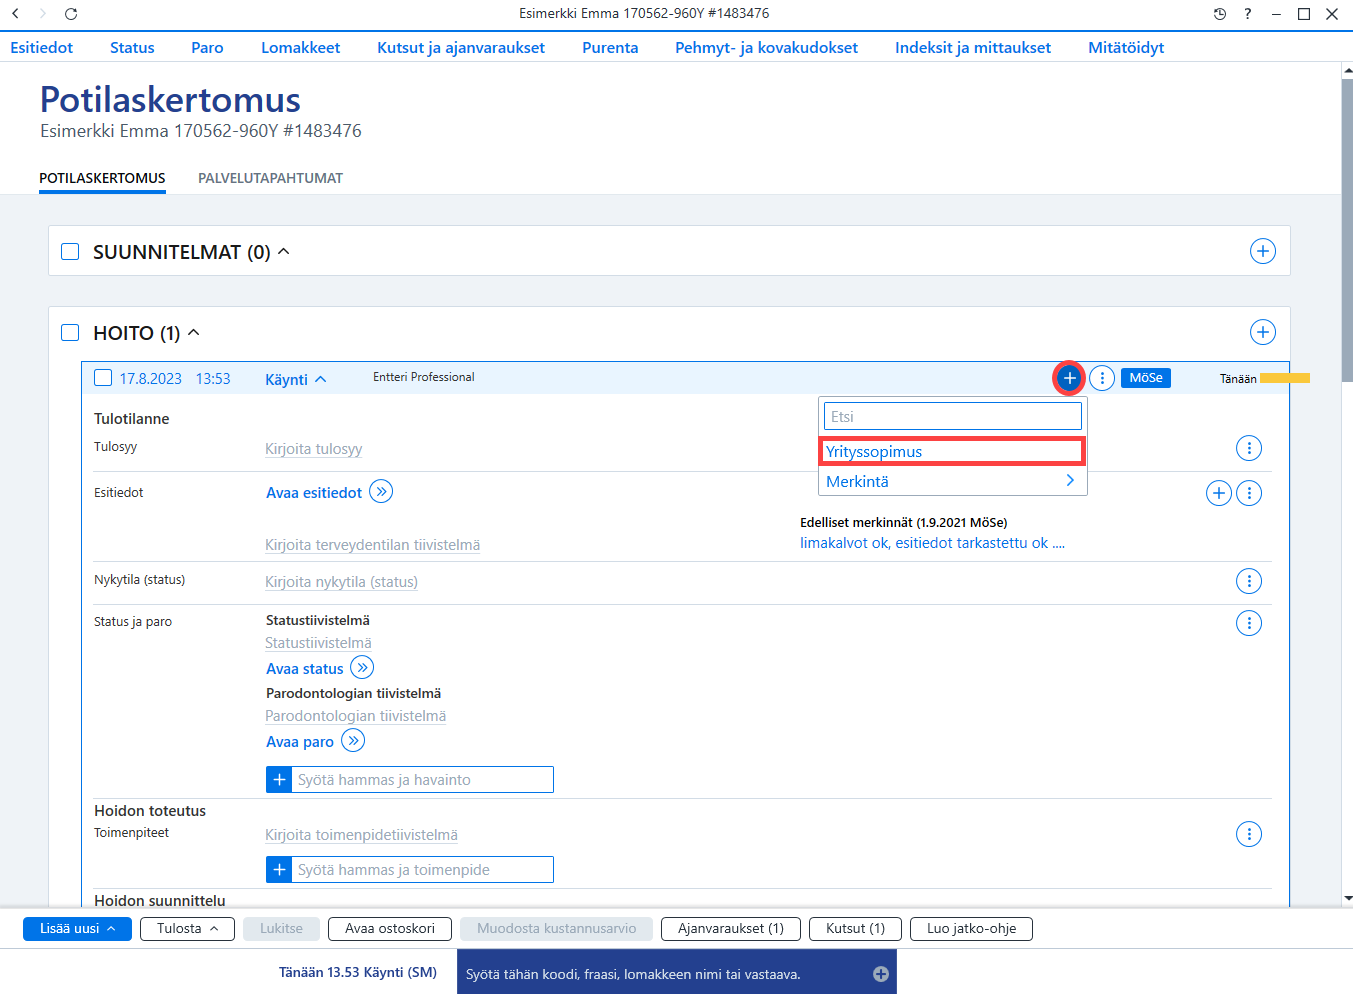Switch to POTILASKERTOMUS tab
This screenshot has width=1353, height=994.
102,178
